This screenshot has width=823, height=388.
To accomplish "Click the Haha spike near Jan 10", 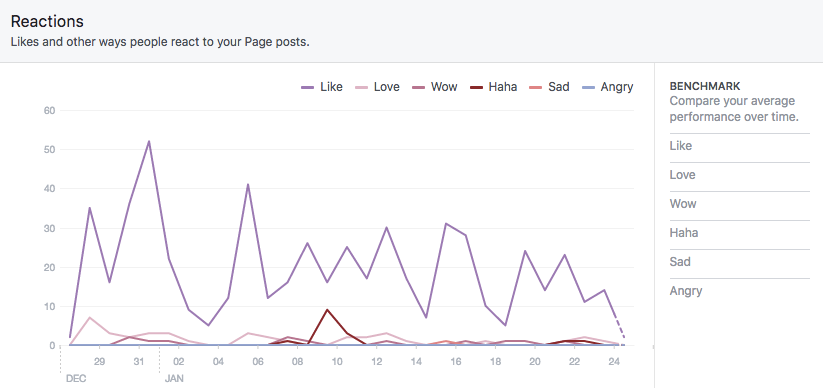I will point(328,310).
